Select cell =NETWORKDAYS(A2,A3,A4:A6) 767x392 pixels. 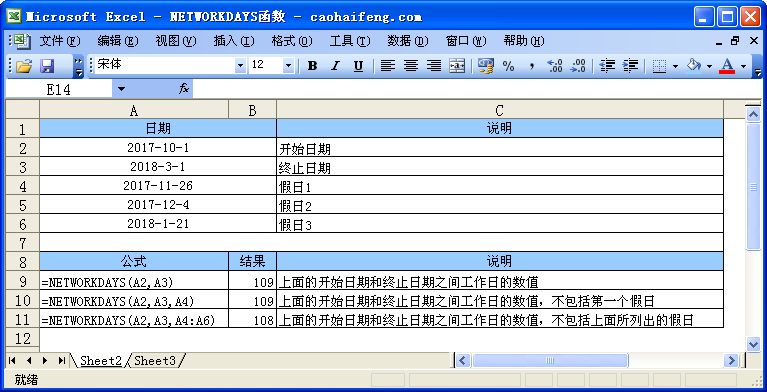[x=134, y=319]
